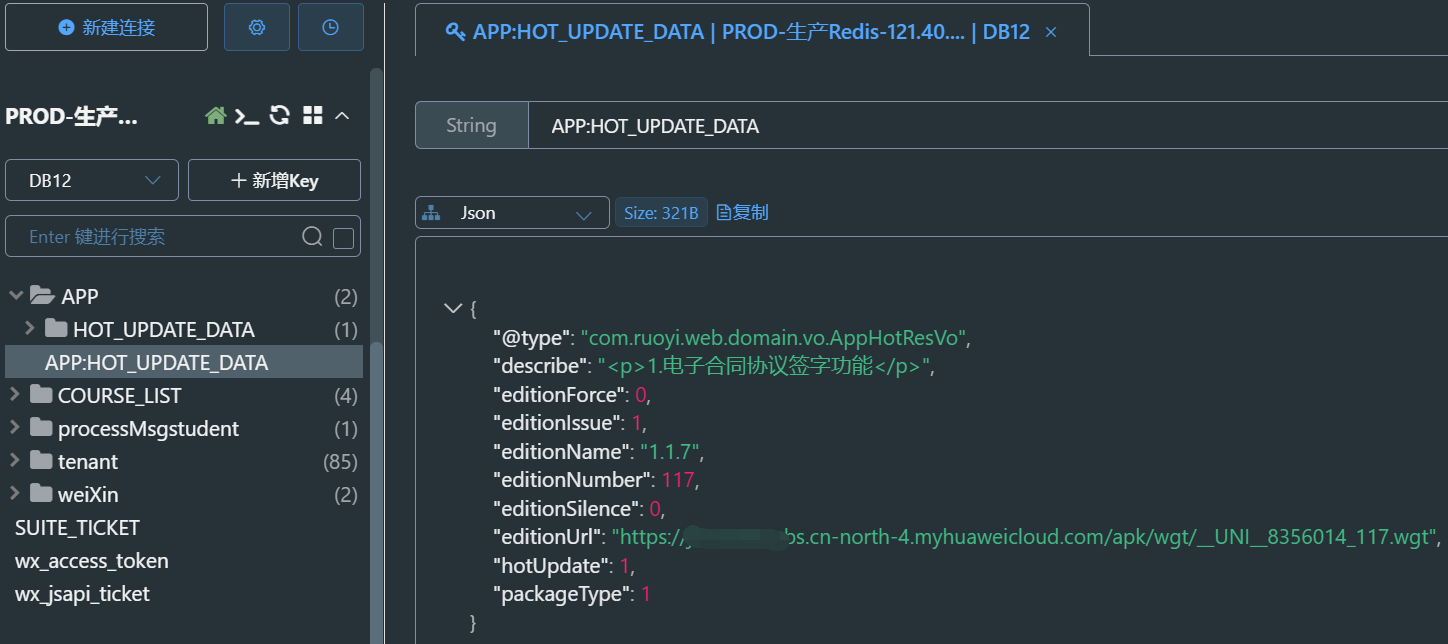Click the green home icon for PROD connection
Viewport: 1448px width, 644px height.
(215, 116)
